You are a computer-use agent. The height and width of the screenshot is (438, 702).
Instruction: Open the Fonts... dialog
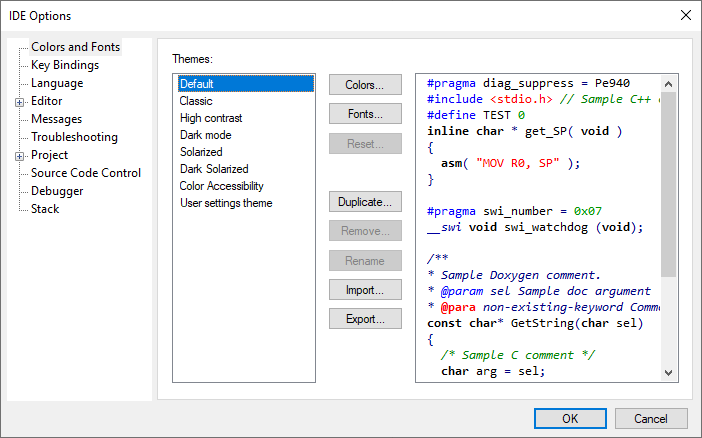click(365, 114)
